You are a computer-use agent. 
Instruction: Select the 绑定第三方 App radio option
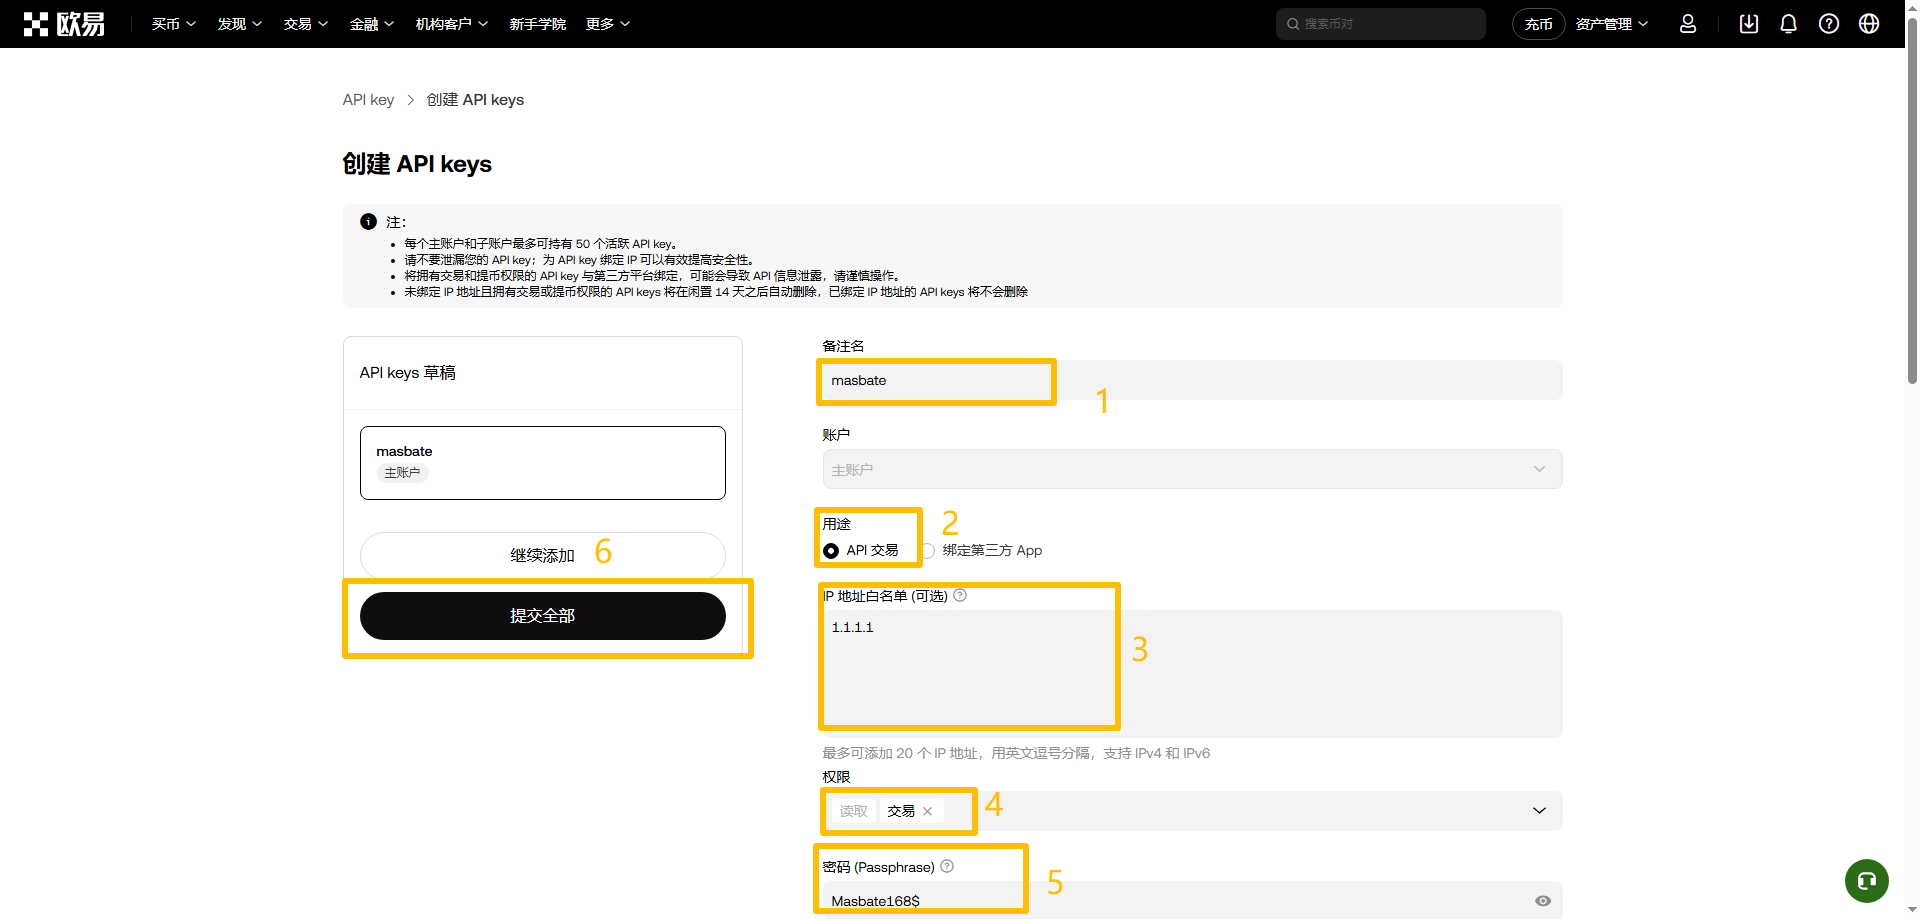click(x=928, y=551)
